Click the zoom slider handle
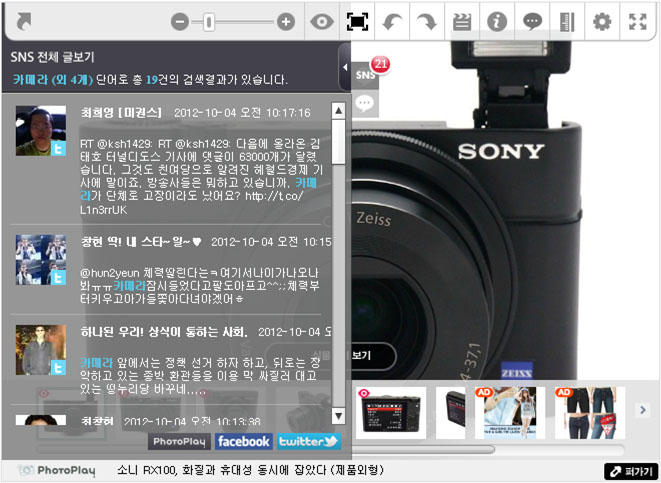Screen dimensions: 661x483 point(209,21)
